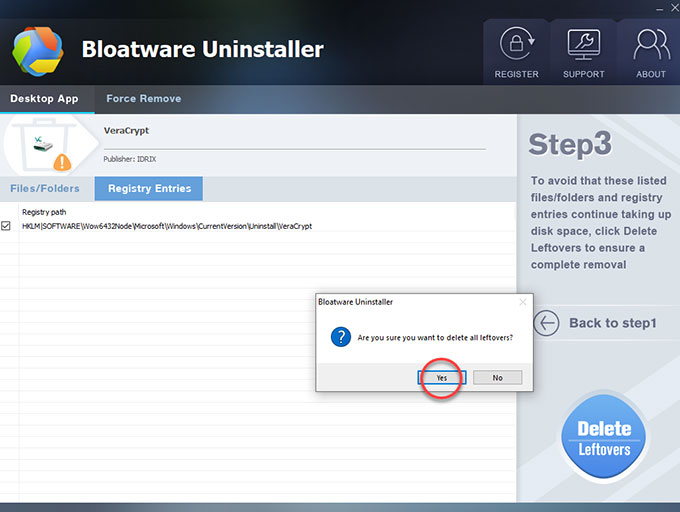680x512 pixels.
Task: Click the Registry path column header
Action: click(x=44, y=212)
